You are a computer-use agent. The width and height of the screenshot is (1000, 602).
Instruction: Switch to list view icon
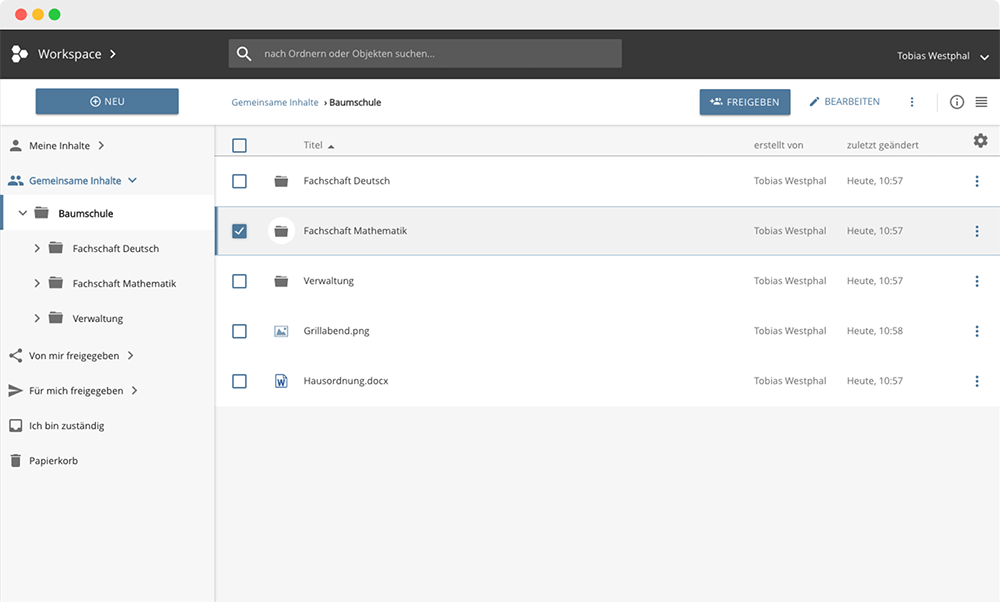981,102
